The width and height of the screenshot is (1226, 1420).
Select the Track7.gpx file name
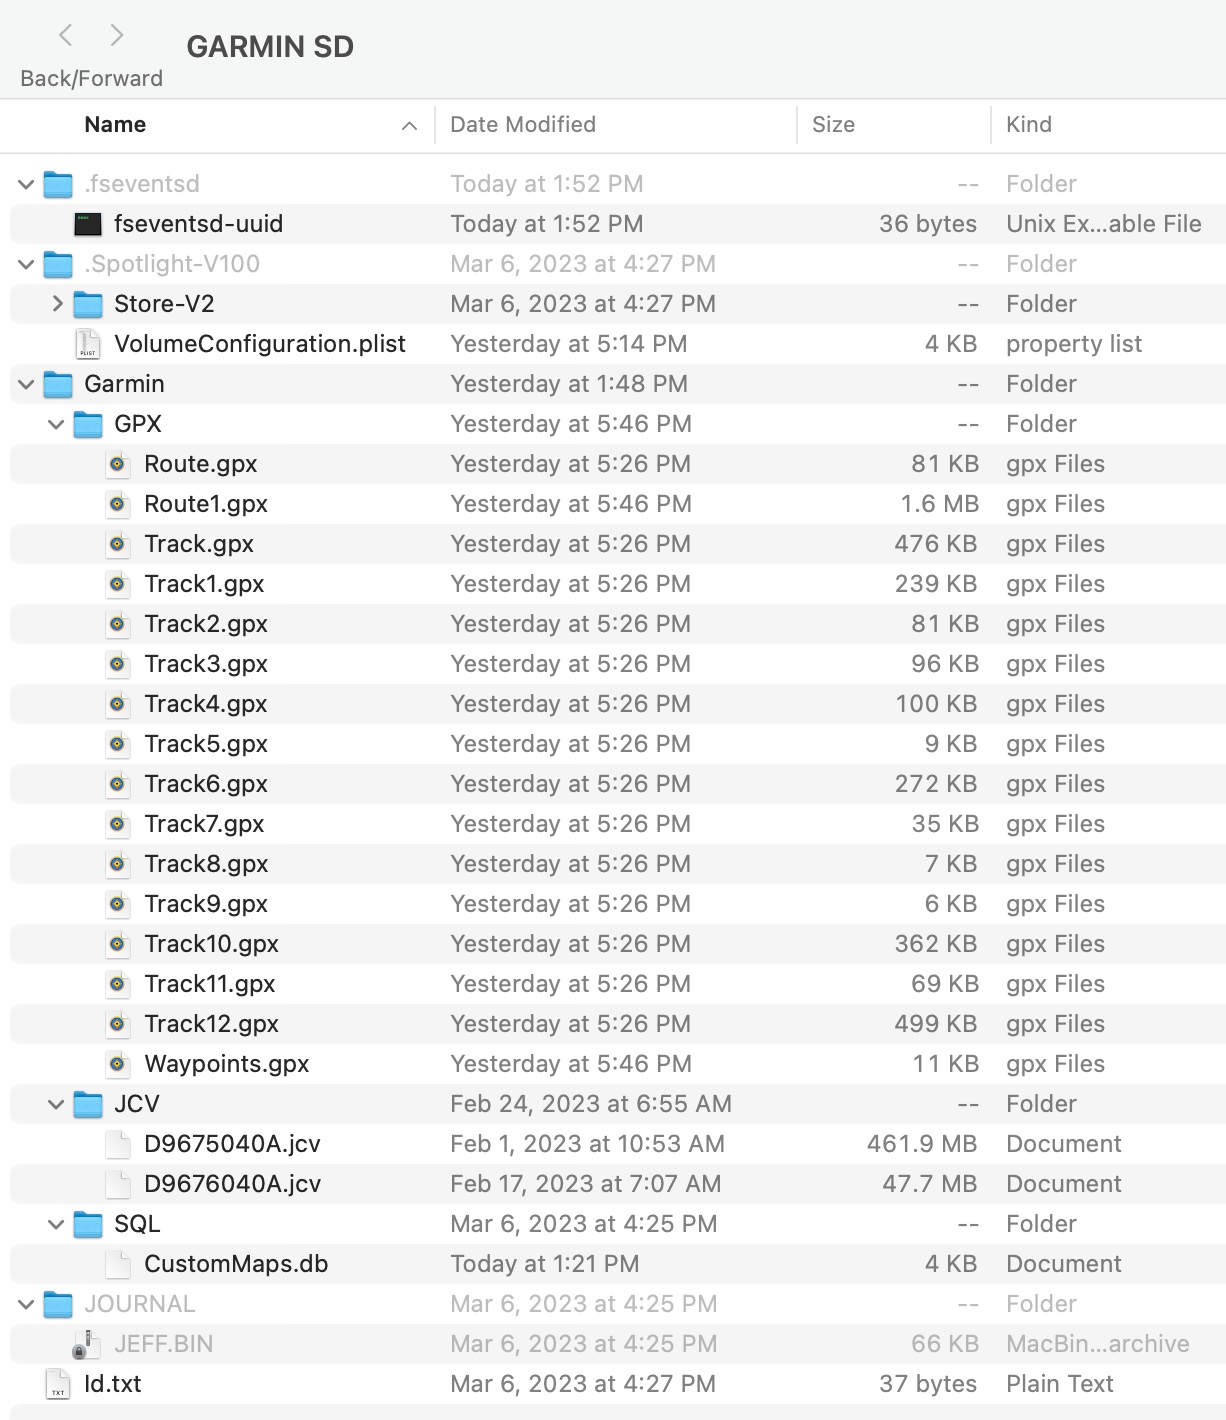pos(204,824)
